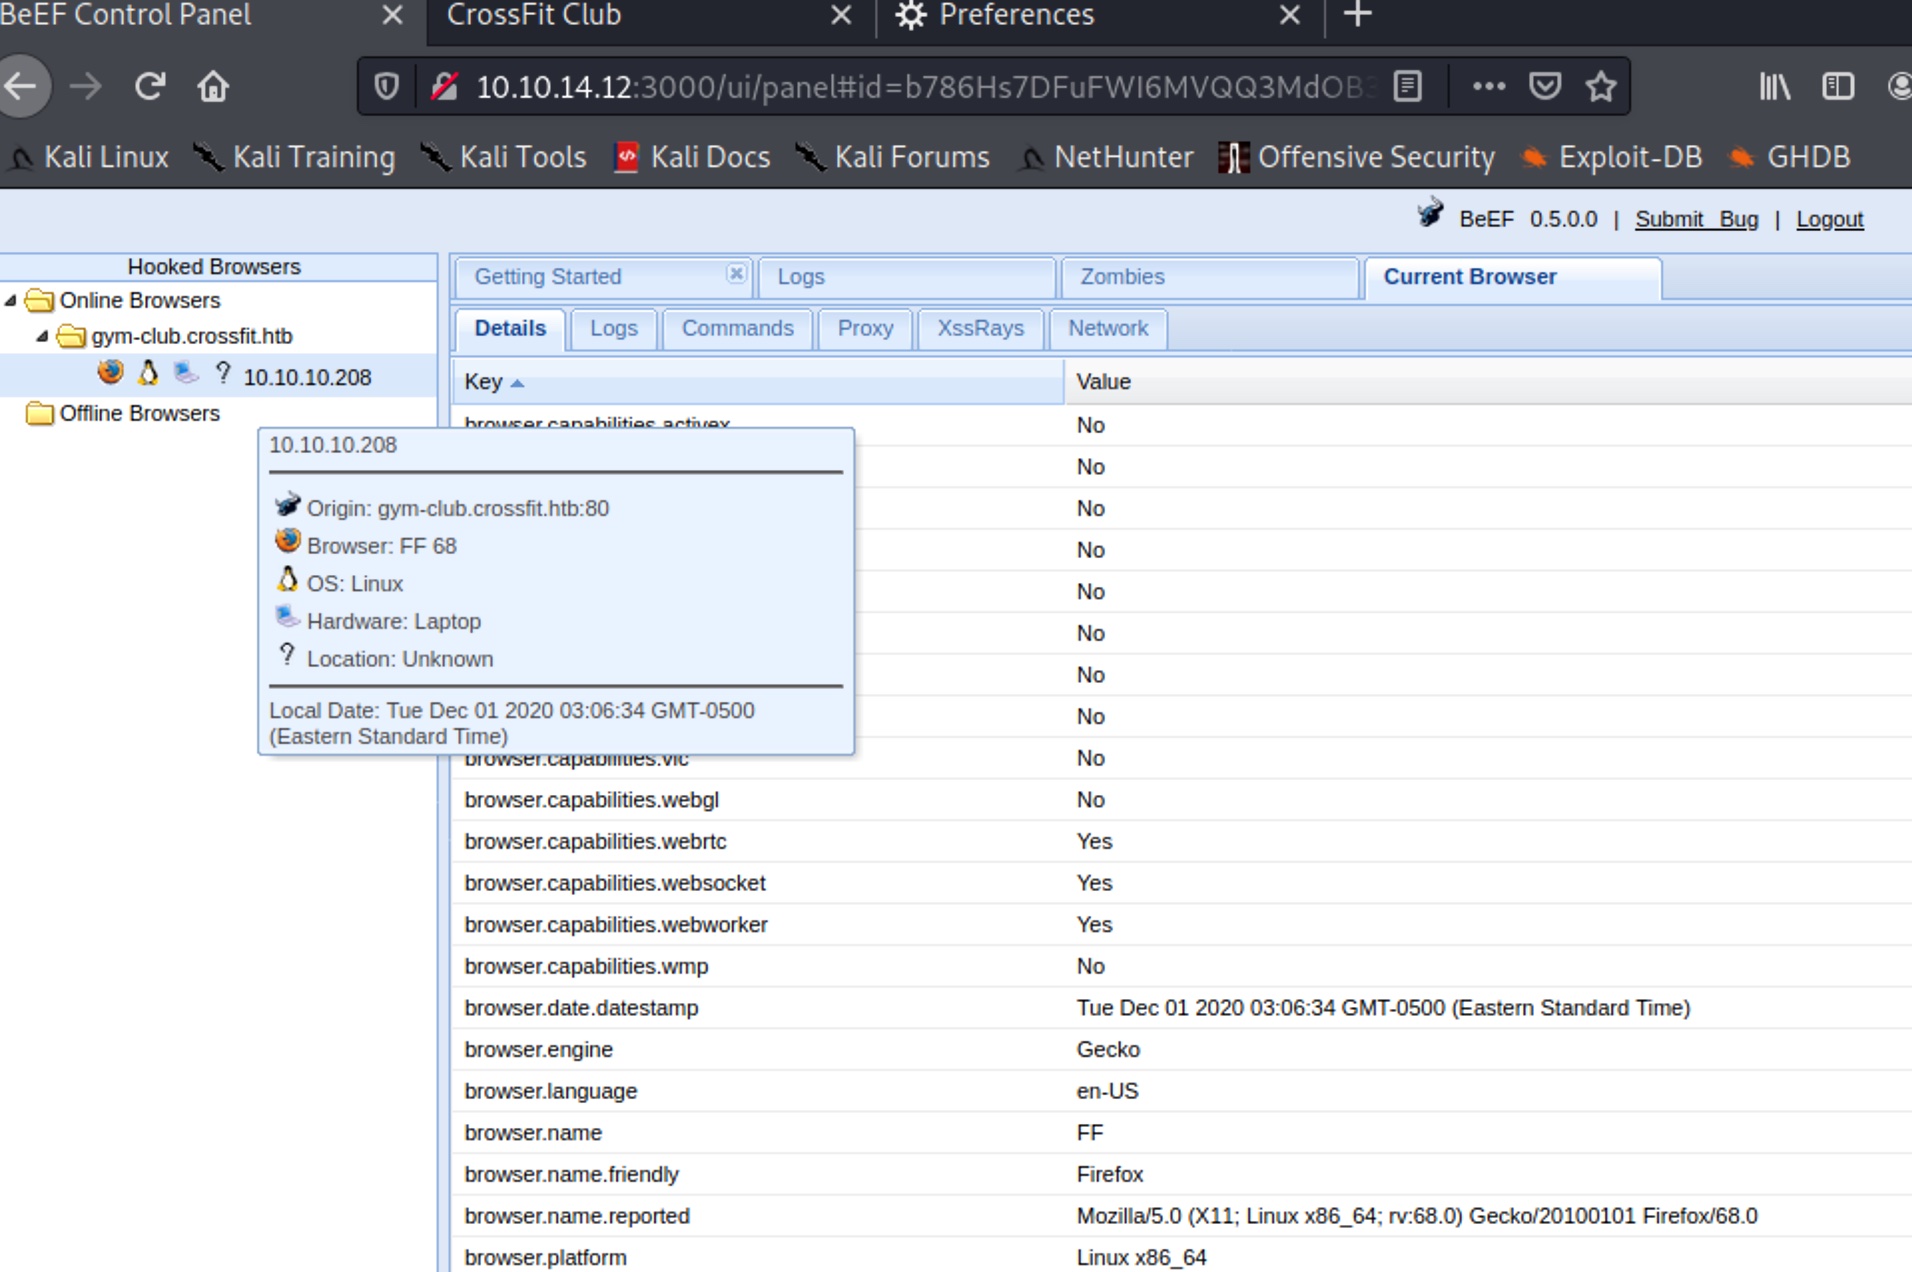Open the Firefox Library icon

tap(1775, 87)
